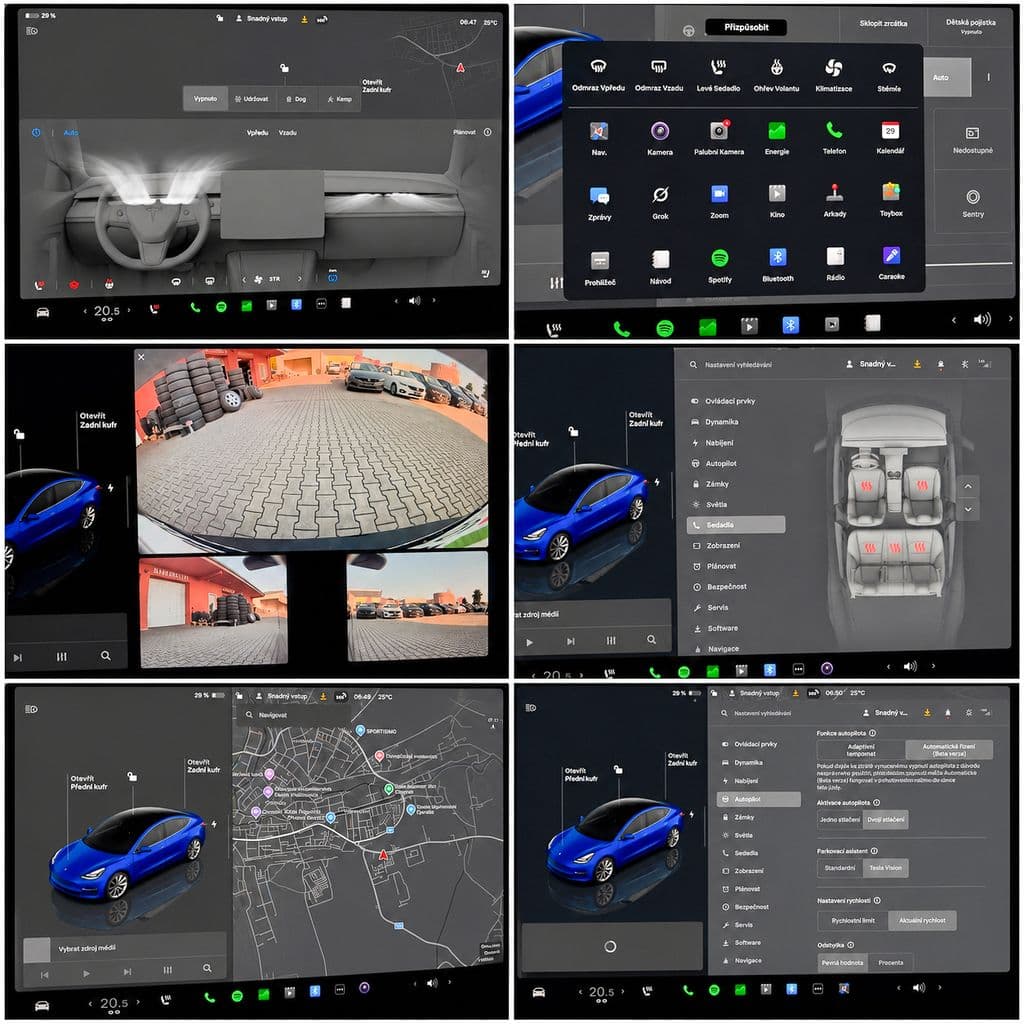Viewport: 1024px width, 1024px height.
Task: Set Parkovací asistent to Tesla Vision
Action: click(x=885, y=869)
